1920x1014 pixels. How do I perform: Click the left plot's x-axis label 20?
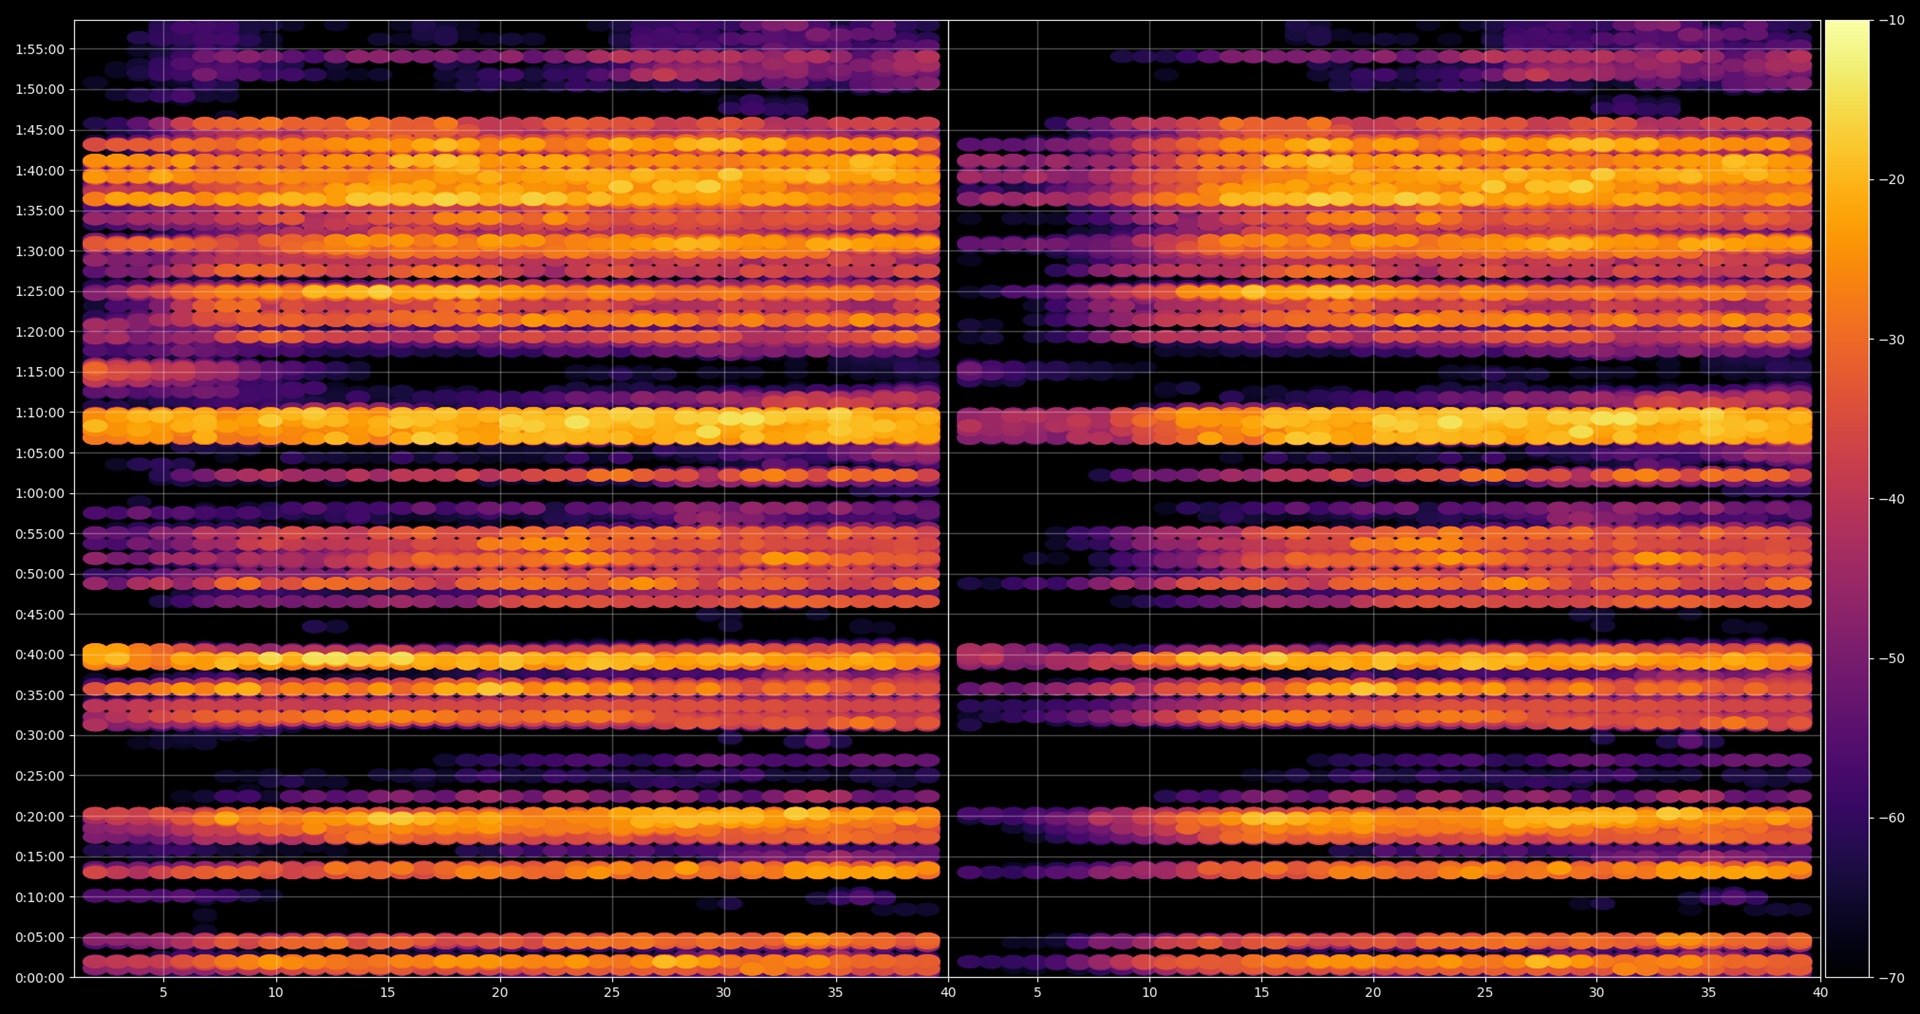tap(499, 992)
